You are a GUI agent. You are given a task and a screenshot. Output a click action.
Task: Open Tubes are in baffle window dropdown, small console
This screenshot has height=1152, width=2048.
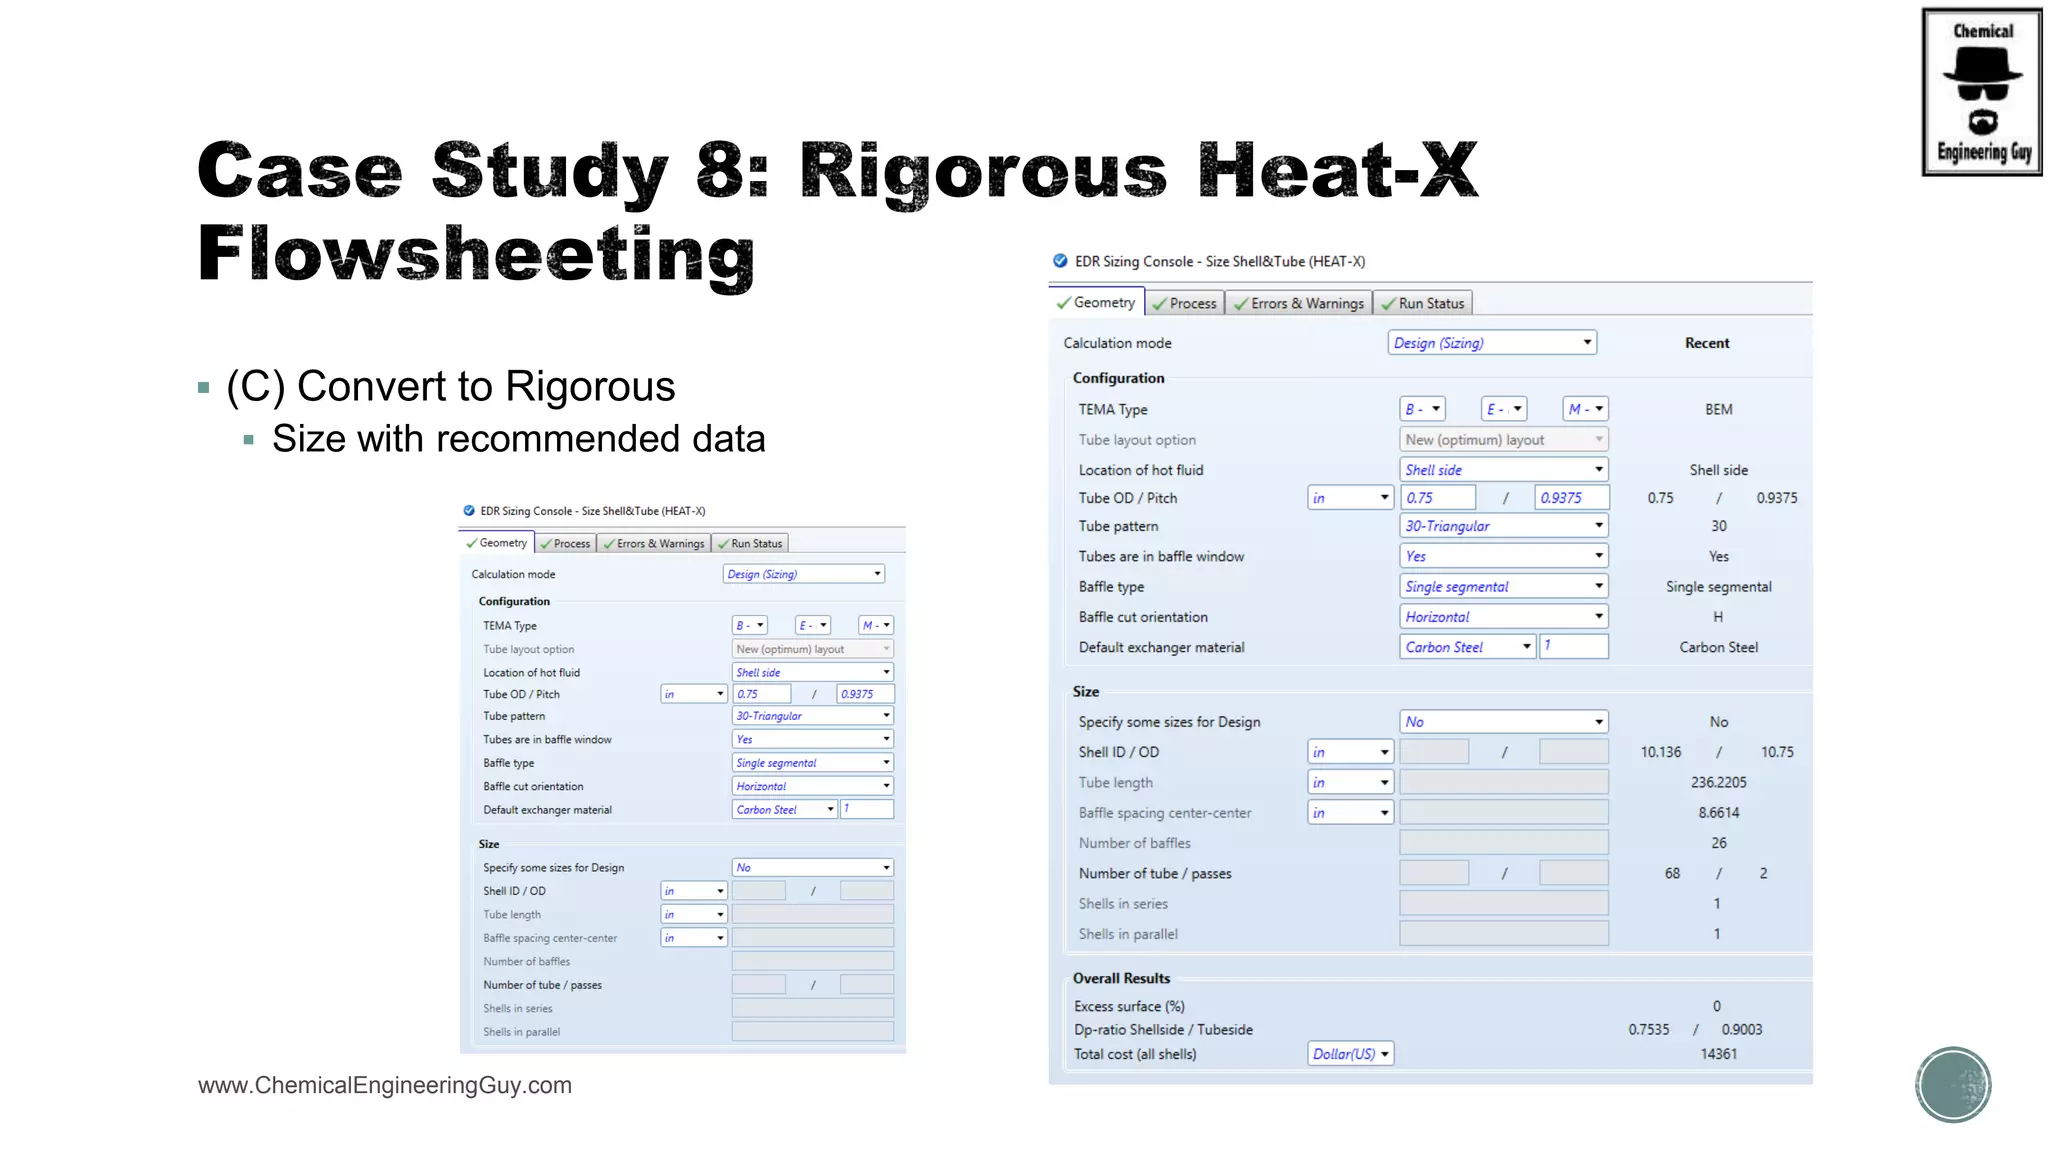coord(813,739)
